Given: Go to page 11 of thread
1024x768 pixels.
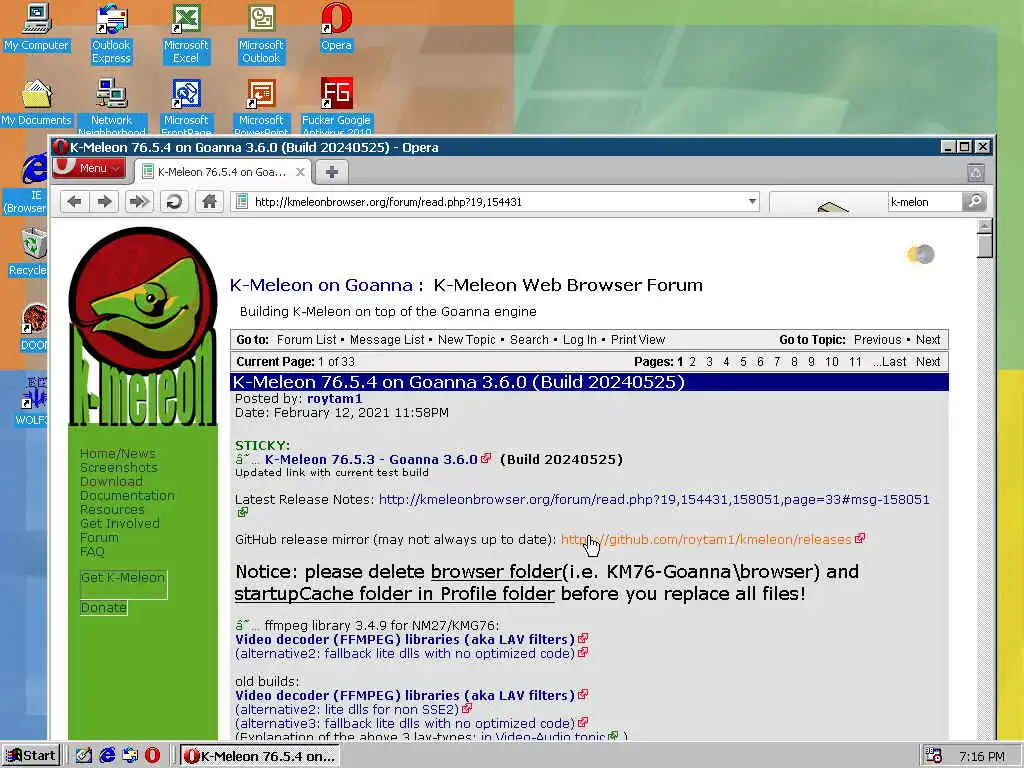Looking at the screenshot, I should 855,362.
